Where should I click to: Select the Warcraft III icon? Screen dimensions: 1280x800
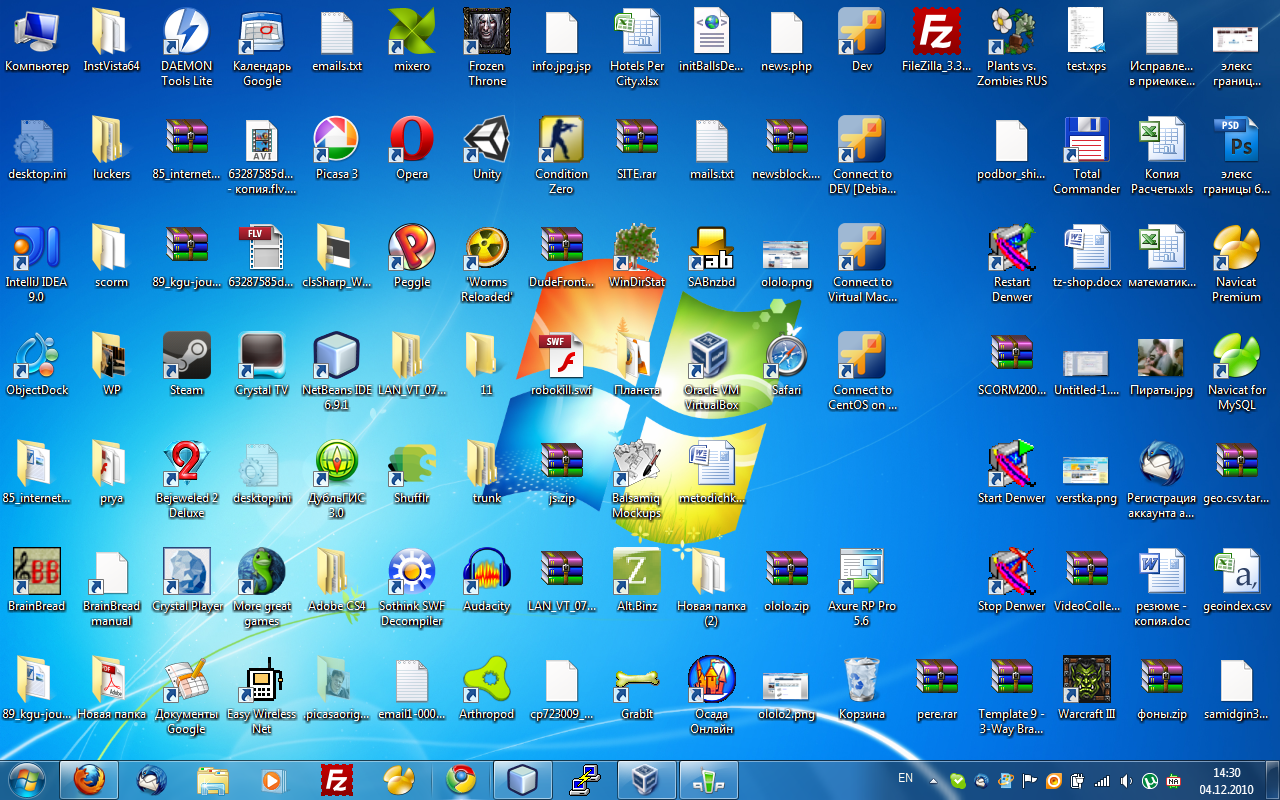1086,681
